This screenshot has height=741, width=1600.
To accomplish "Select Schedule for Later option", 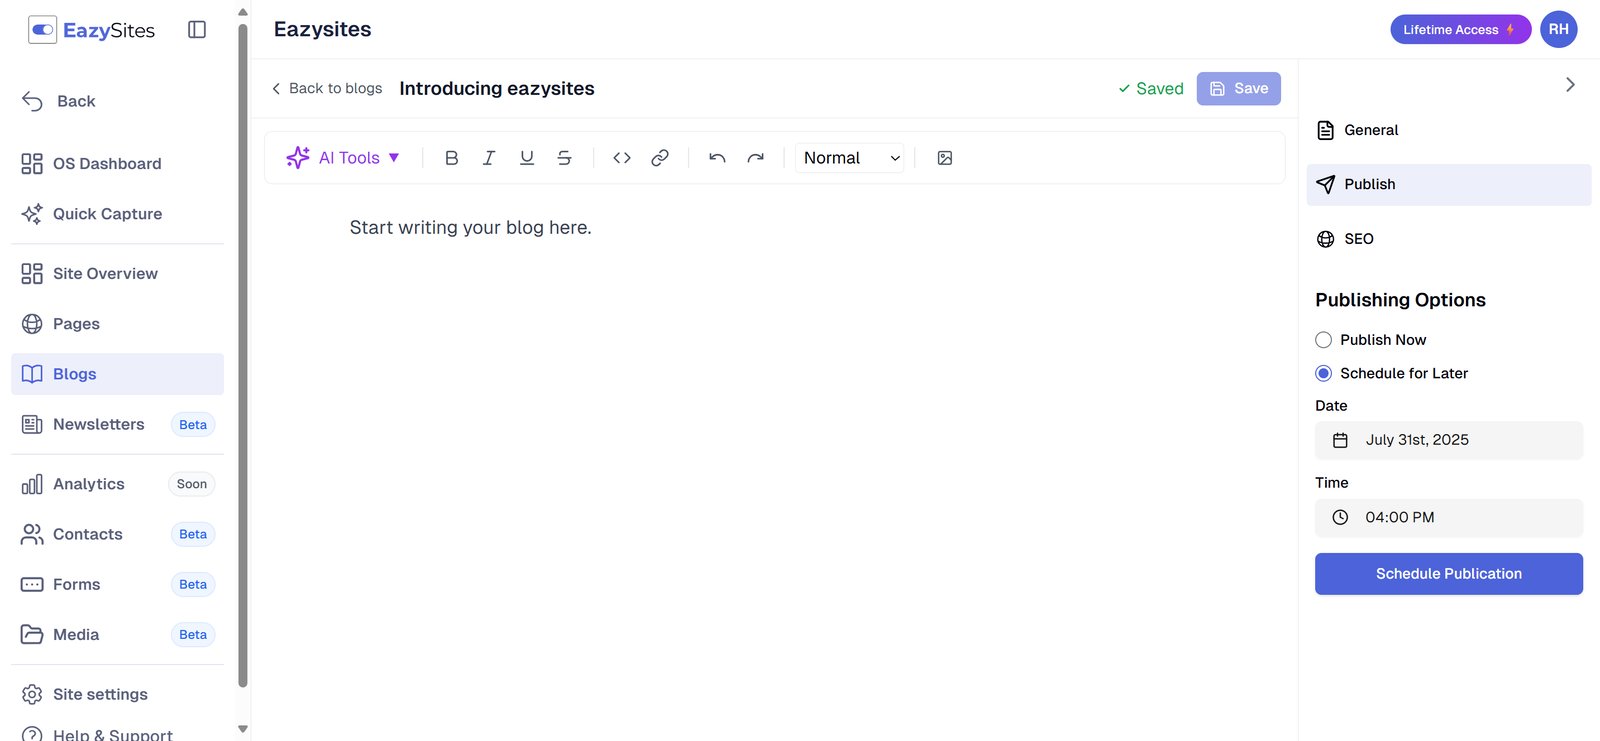I will tap(1323, 373).
